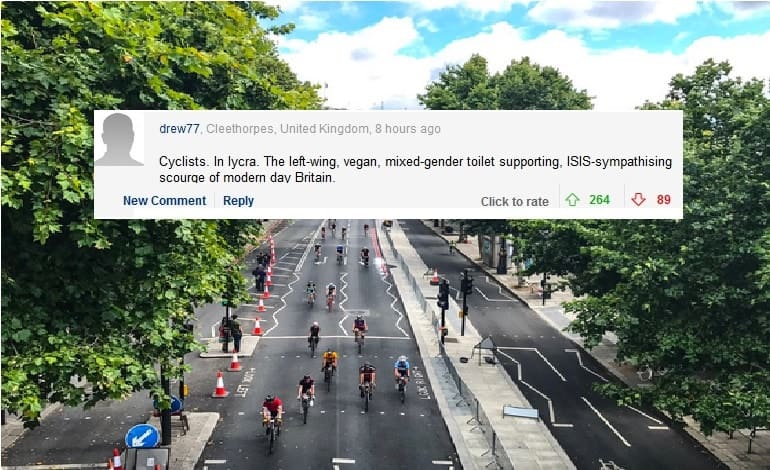The image size is (770, 470).
Task: Click the green 264 upvote count
Action: (599, 199)
